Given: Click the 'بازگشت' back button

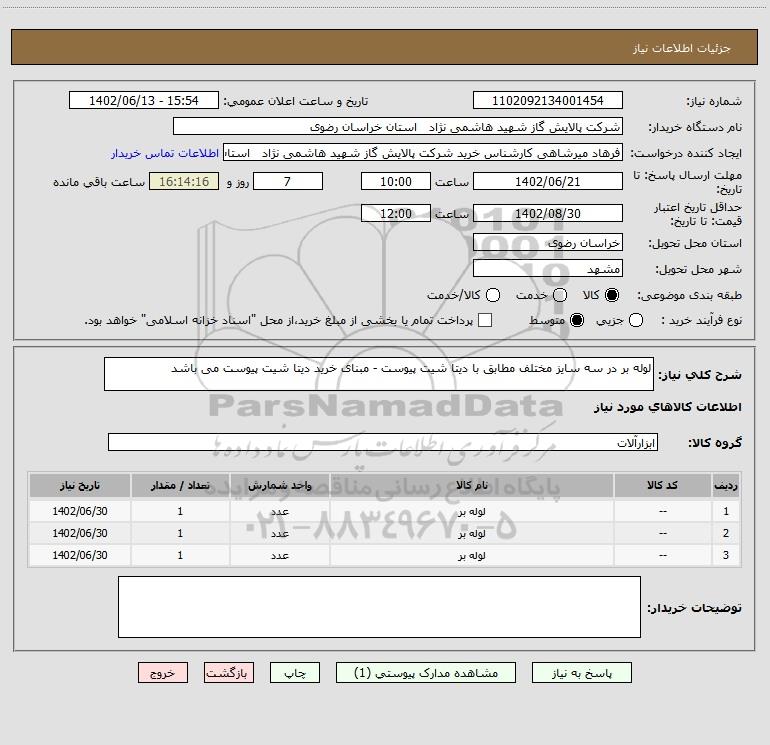Looking at the screenshot, I should pyautogui.click(x=230, y=673).
